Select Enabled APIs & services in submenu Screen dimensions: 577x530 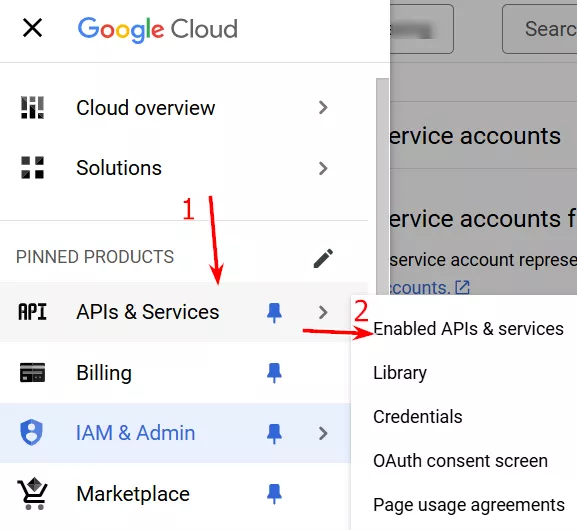[x=468, y=329]
